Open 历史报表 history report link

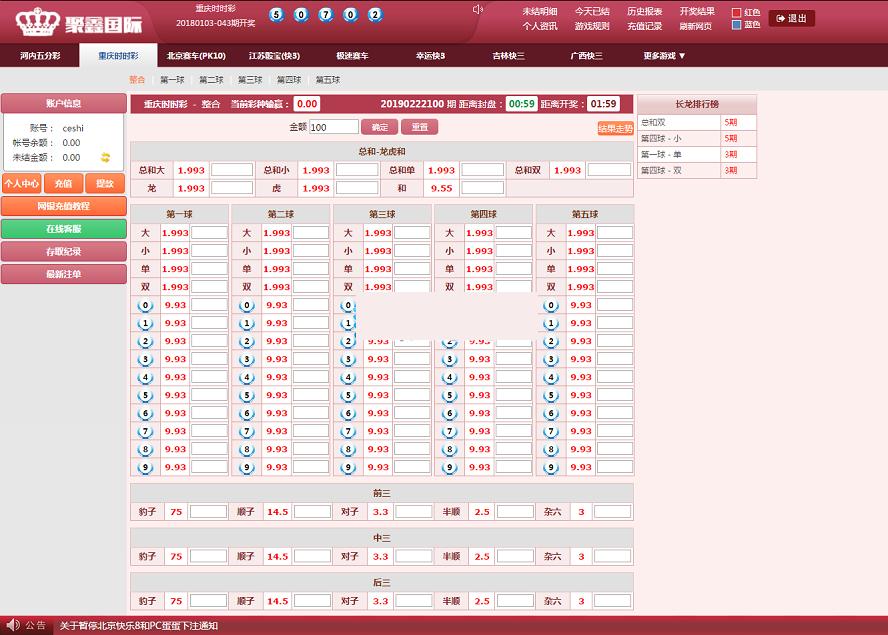coord(644,12)
